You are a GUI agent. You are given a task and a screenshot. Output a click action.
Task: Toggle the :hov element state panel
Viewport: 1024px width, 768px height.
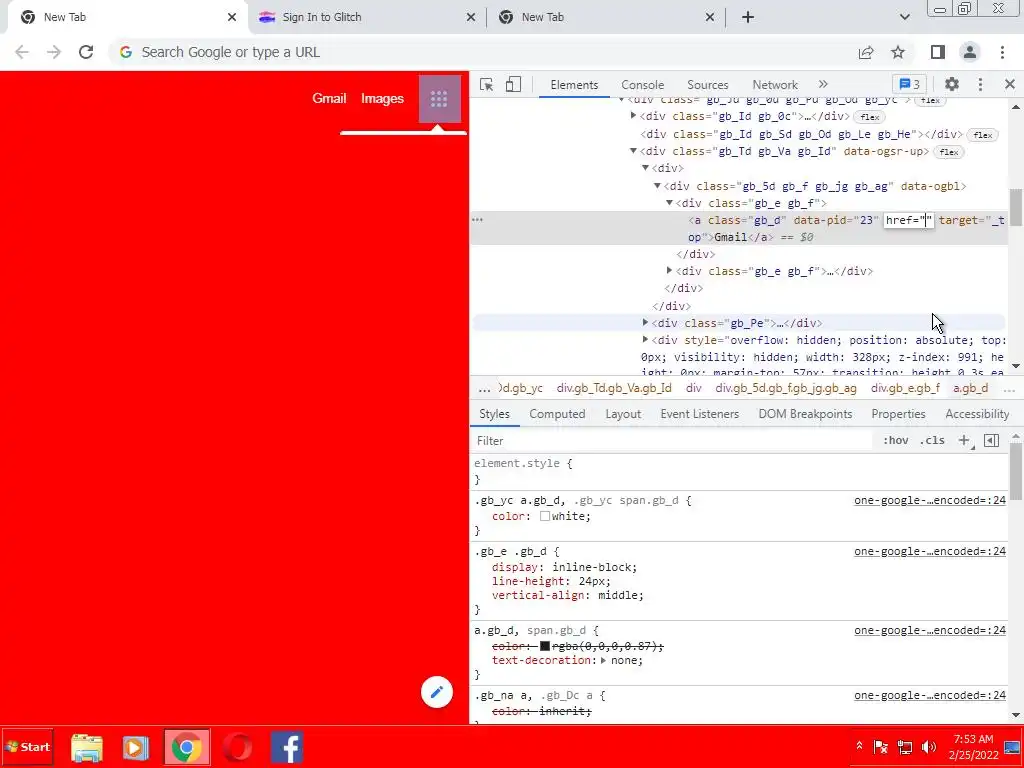tap(895, 440)
